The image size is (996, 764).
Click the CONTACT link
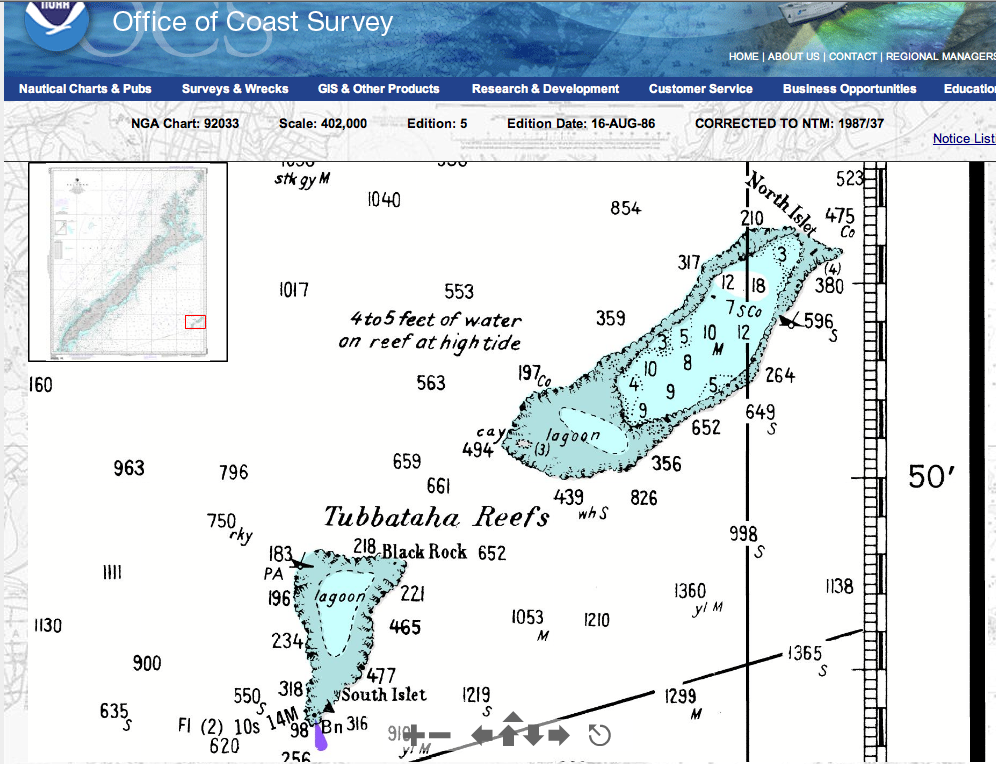[x=853, y=57]
